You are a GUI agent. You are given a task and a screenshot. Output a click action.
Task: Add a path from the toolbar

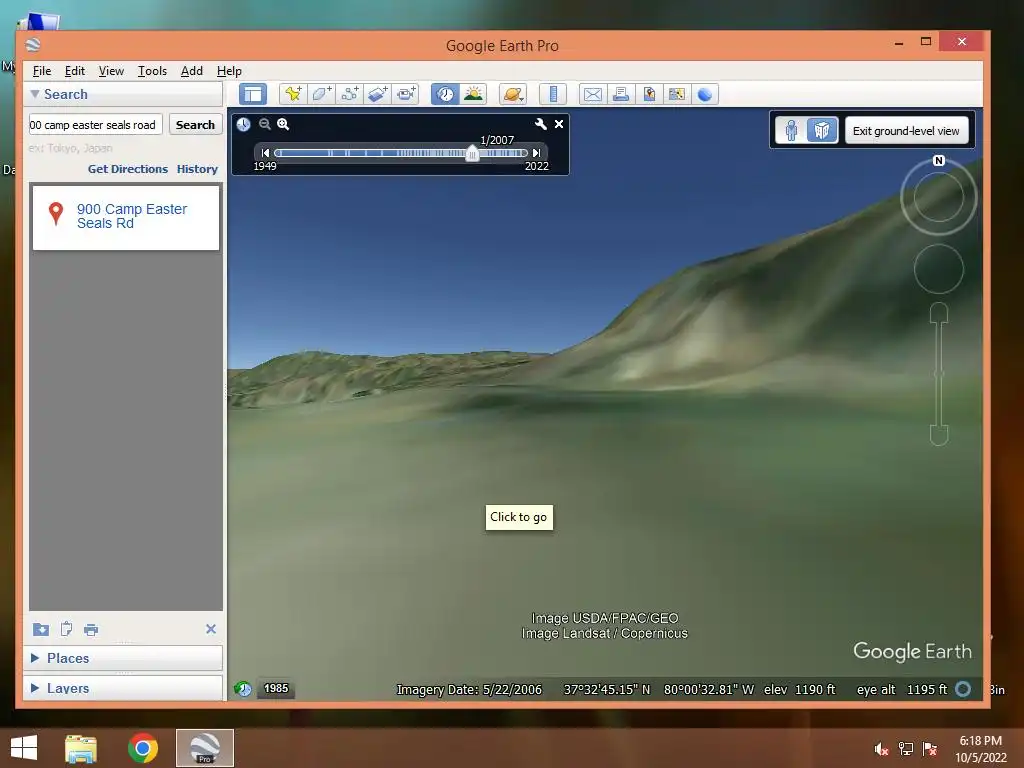pos(349,94)
